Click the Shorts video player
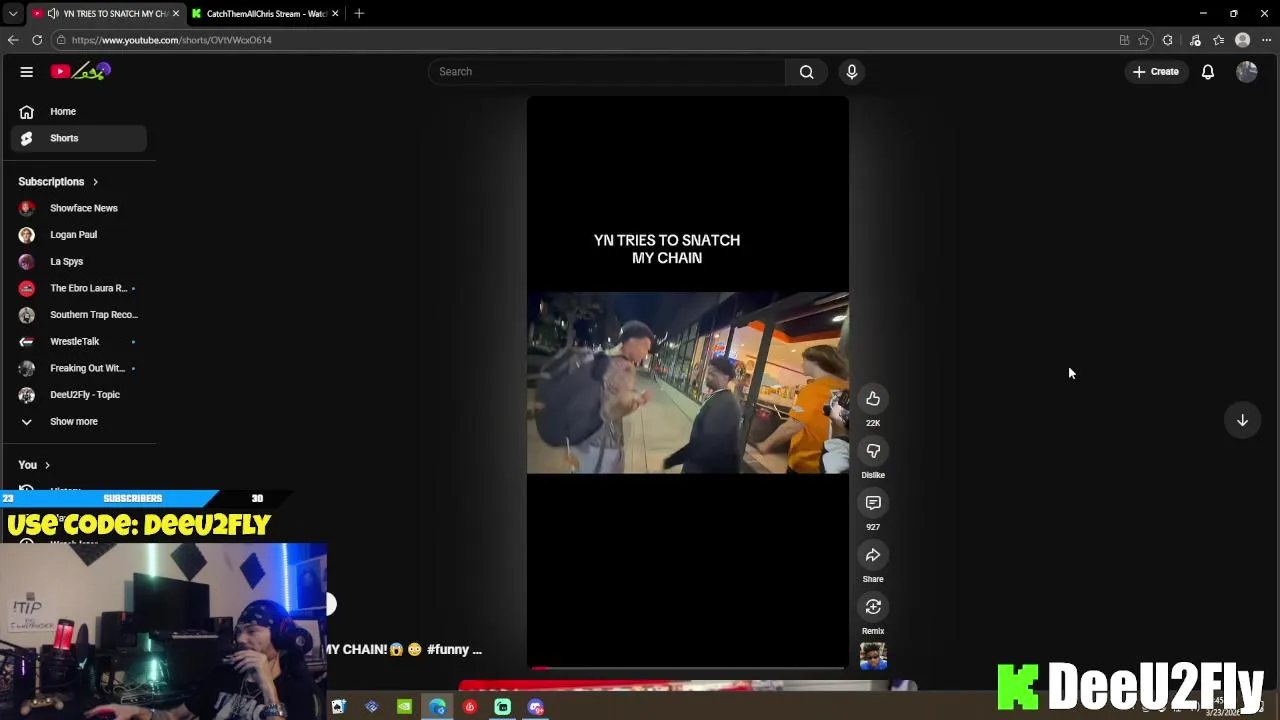 coord(688,381)
